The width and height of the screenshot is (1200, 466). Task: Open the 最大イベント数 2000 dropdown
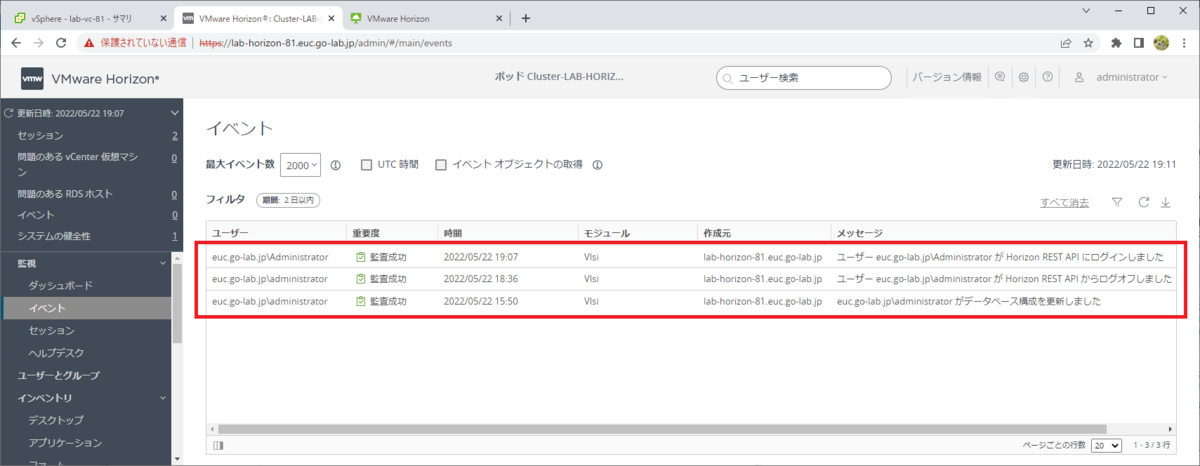pyautogui.click(x=300, y=165)
